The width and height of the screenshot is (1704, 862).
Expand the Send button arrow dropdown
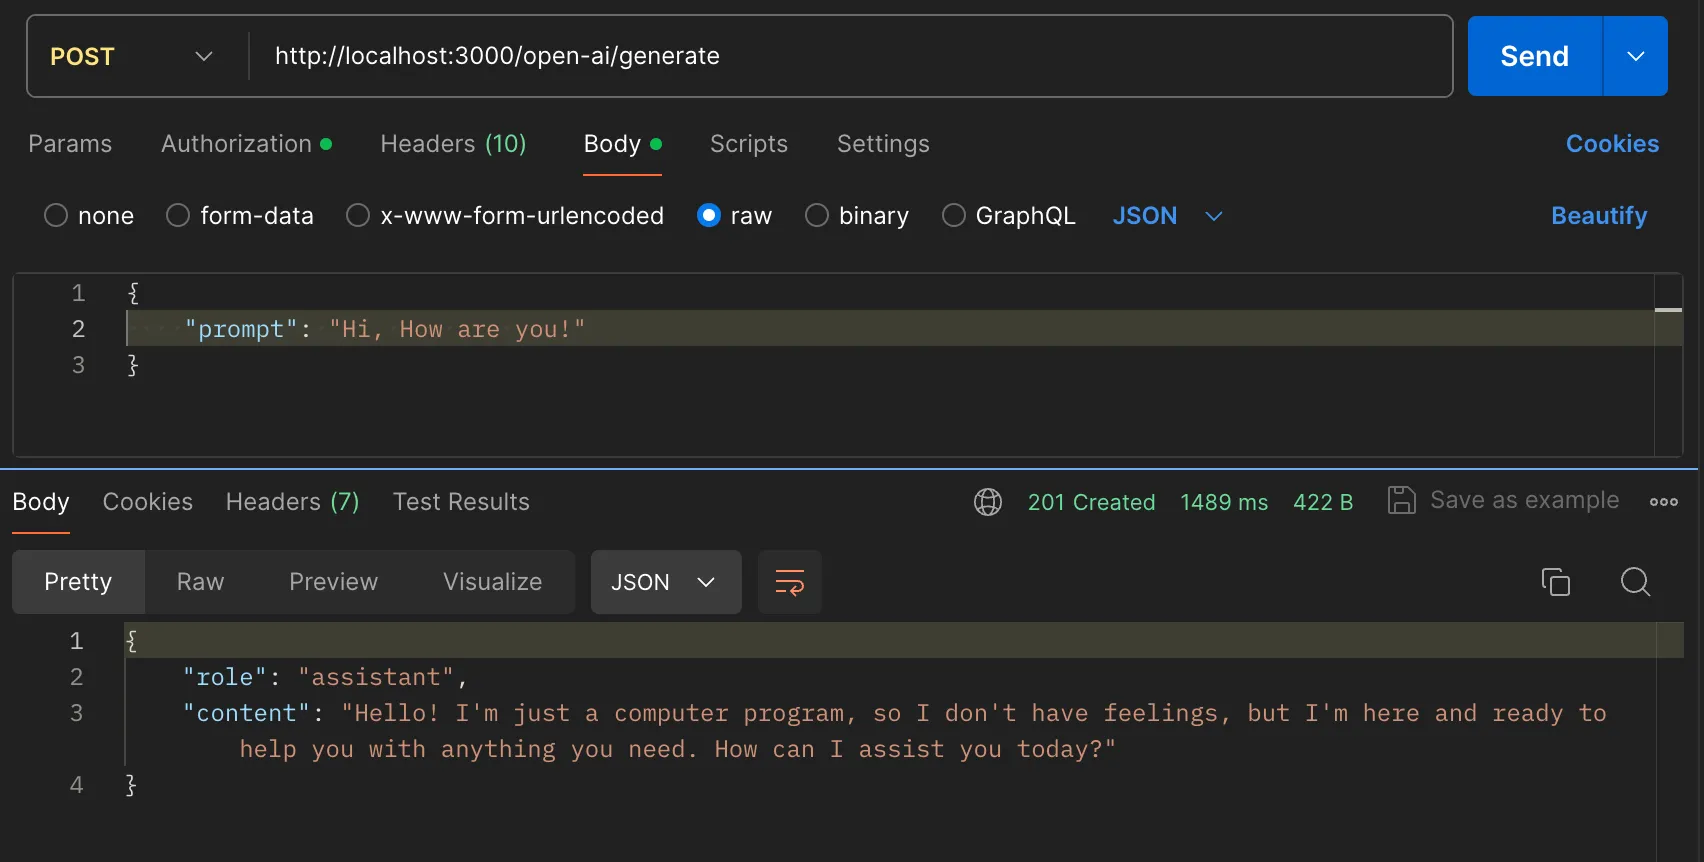coord(1636,56)
